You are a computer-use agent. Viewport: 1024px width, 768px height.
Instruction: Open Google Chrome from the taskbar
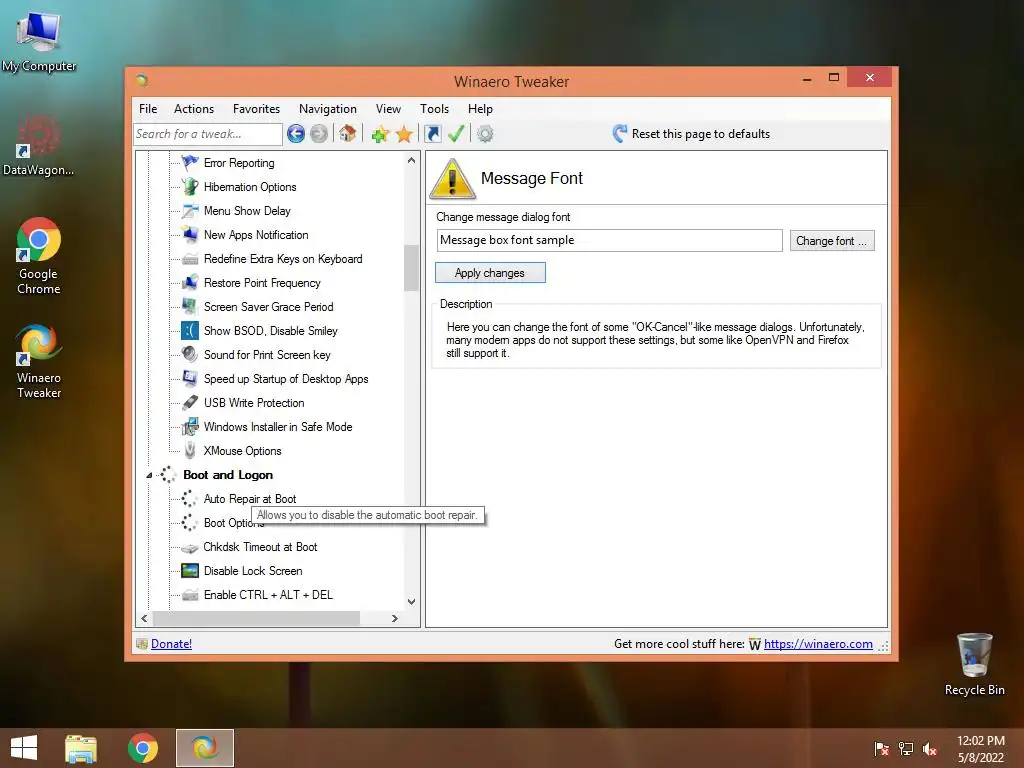tap(143, 748)
